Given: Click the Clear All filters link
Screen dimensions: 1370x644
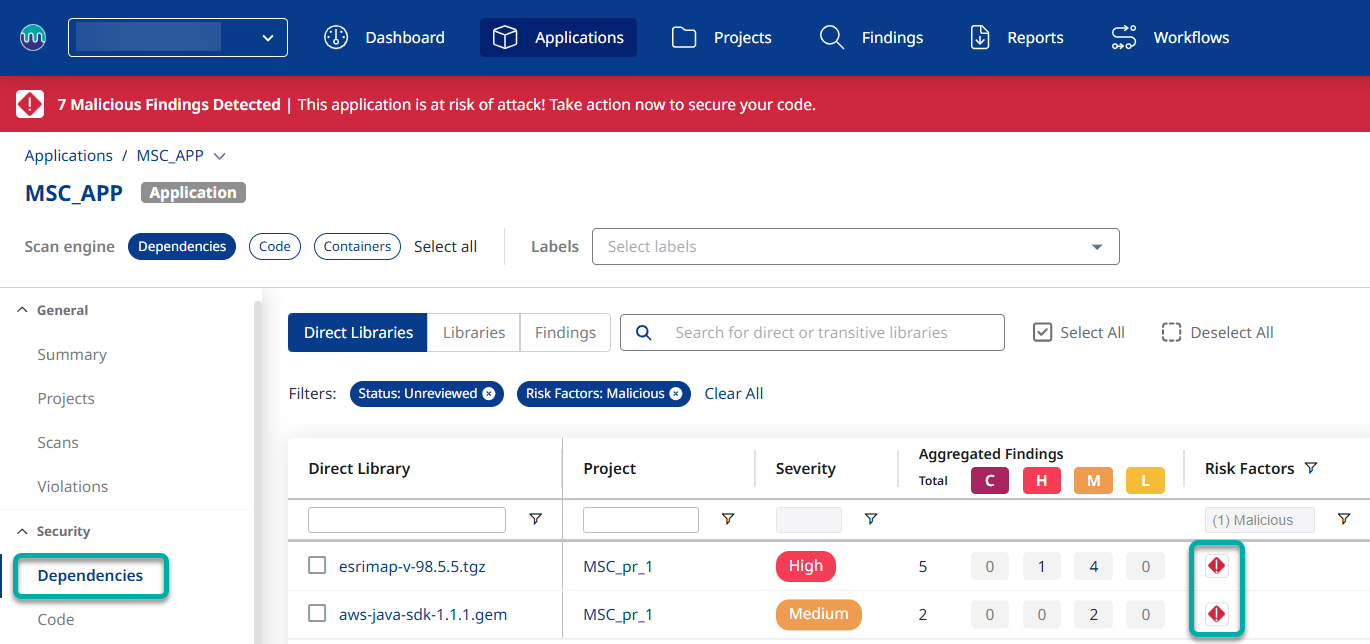Looking at the screenshot, I should (733, 394).
